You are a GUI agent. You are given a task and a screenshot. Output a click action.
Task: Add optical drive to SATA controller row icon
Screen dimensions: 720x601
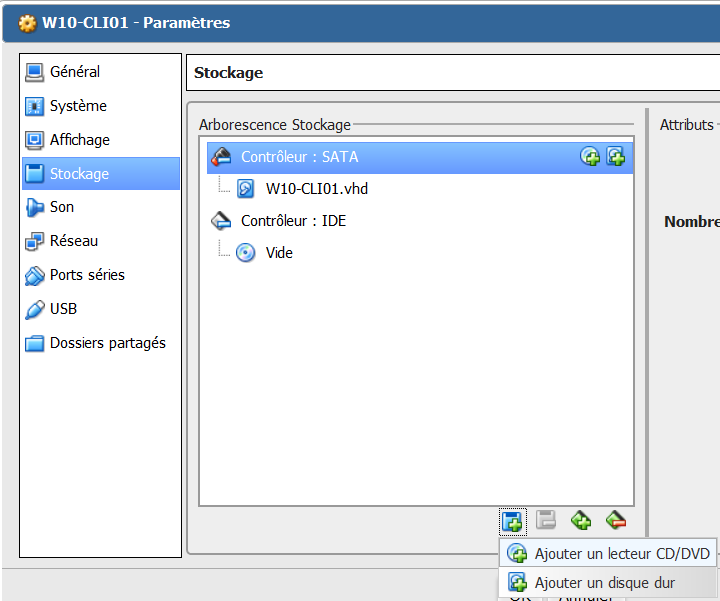click(x=590, y=157)
